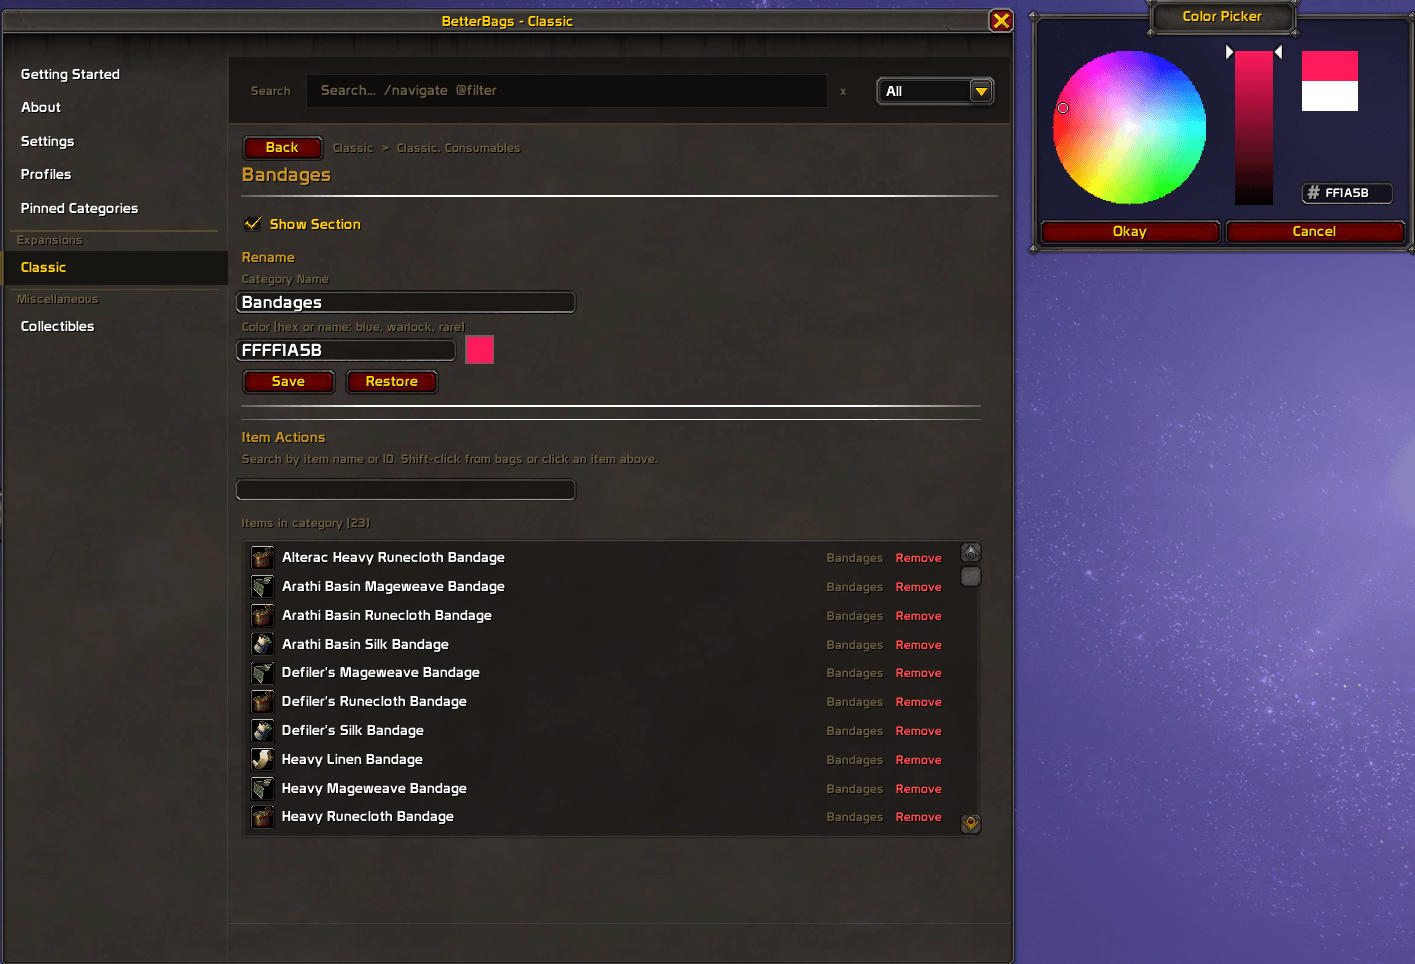Close the BetterBags window
The image size is (1415, 964).
pyautogui.click(x=1001, y=21)
